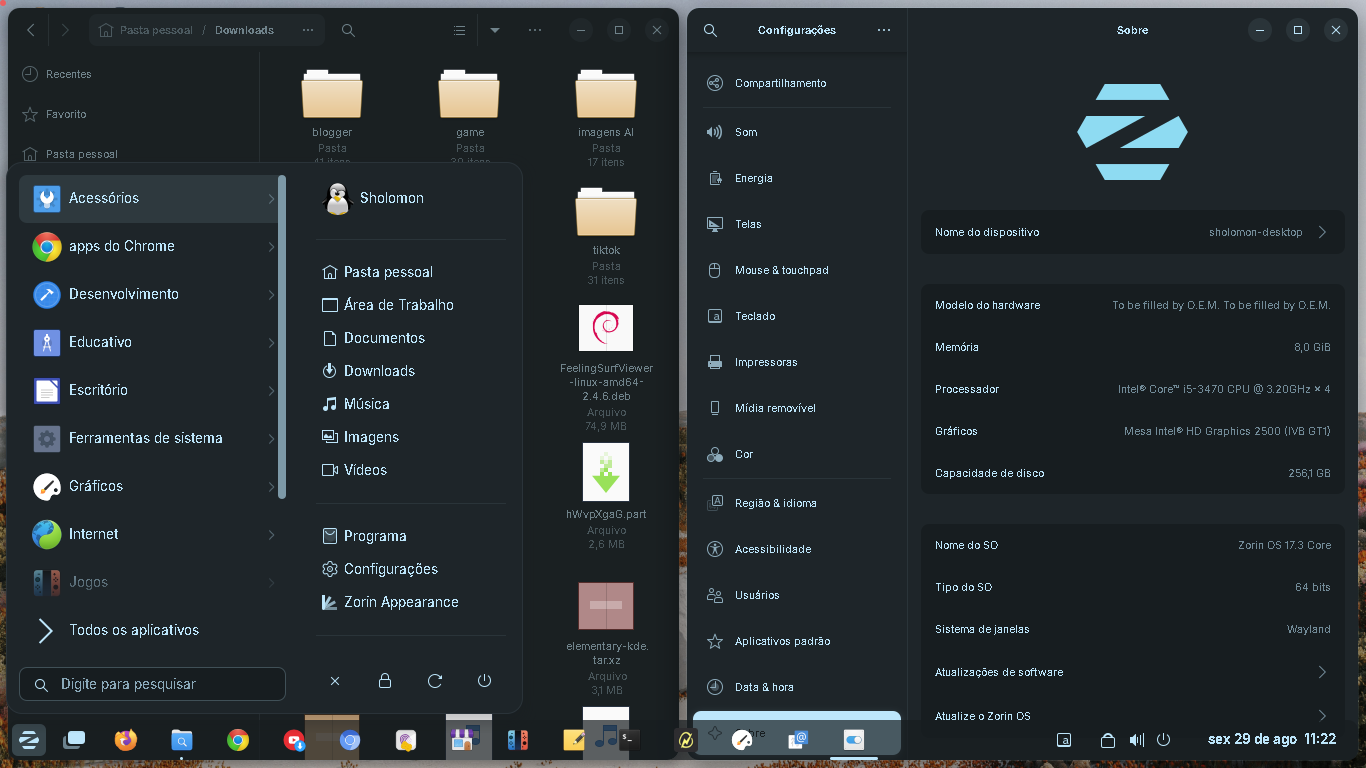Open Firefox from the taskbar

point(126,740)
